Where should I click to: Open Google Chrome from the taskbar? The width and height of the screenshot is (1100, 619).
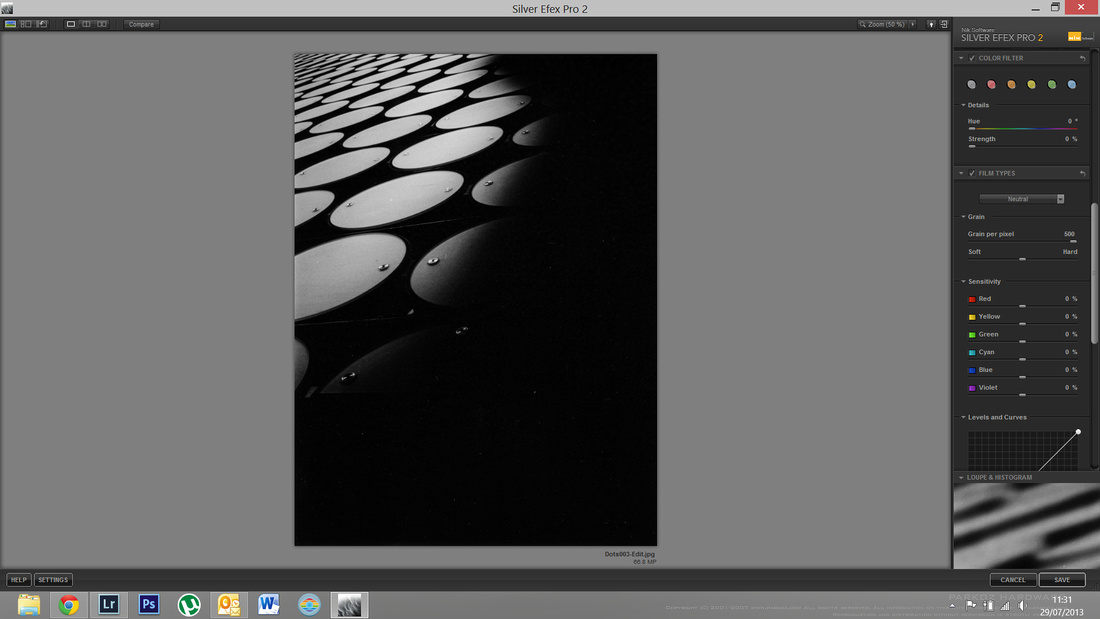coord(69,604)
